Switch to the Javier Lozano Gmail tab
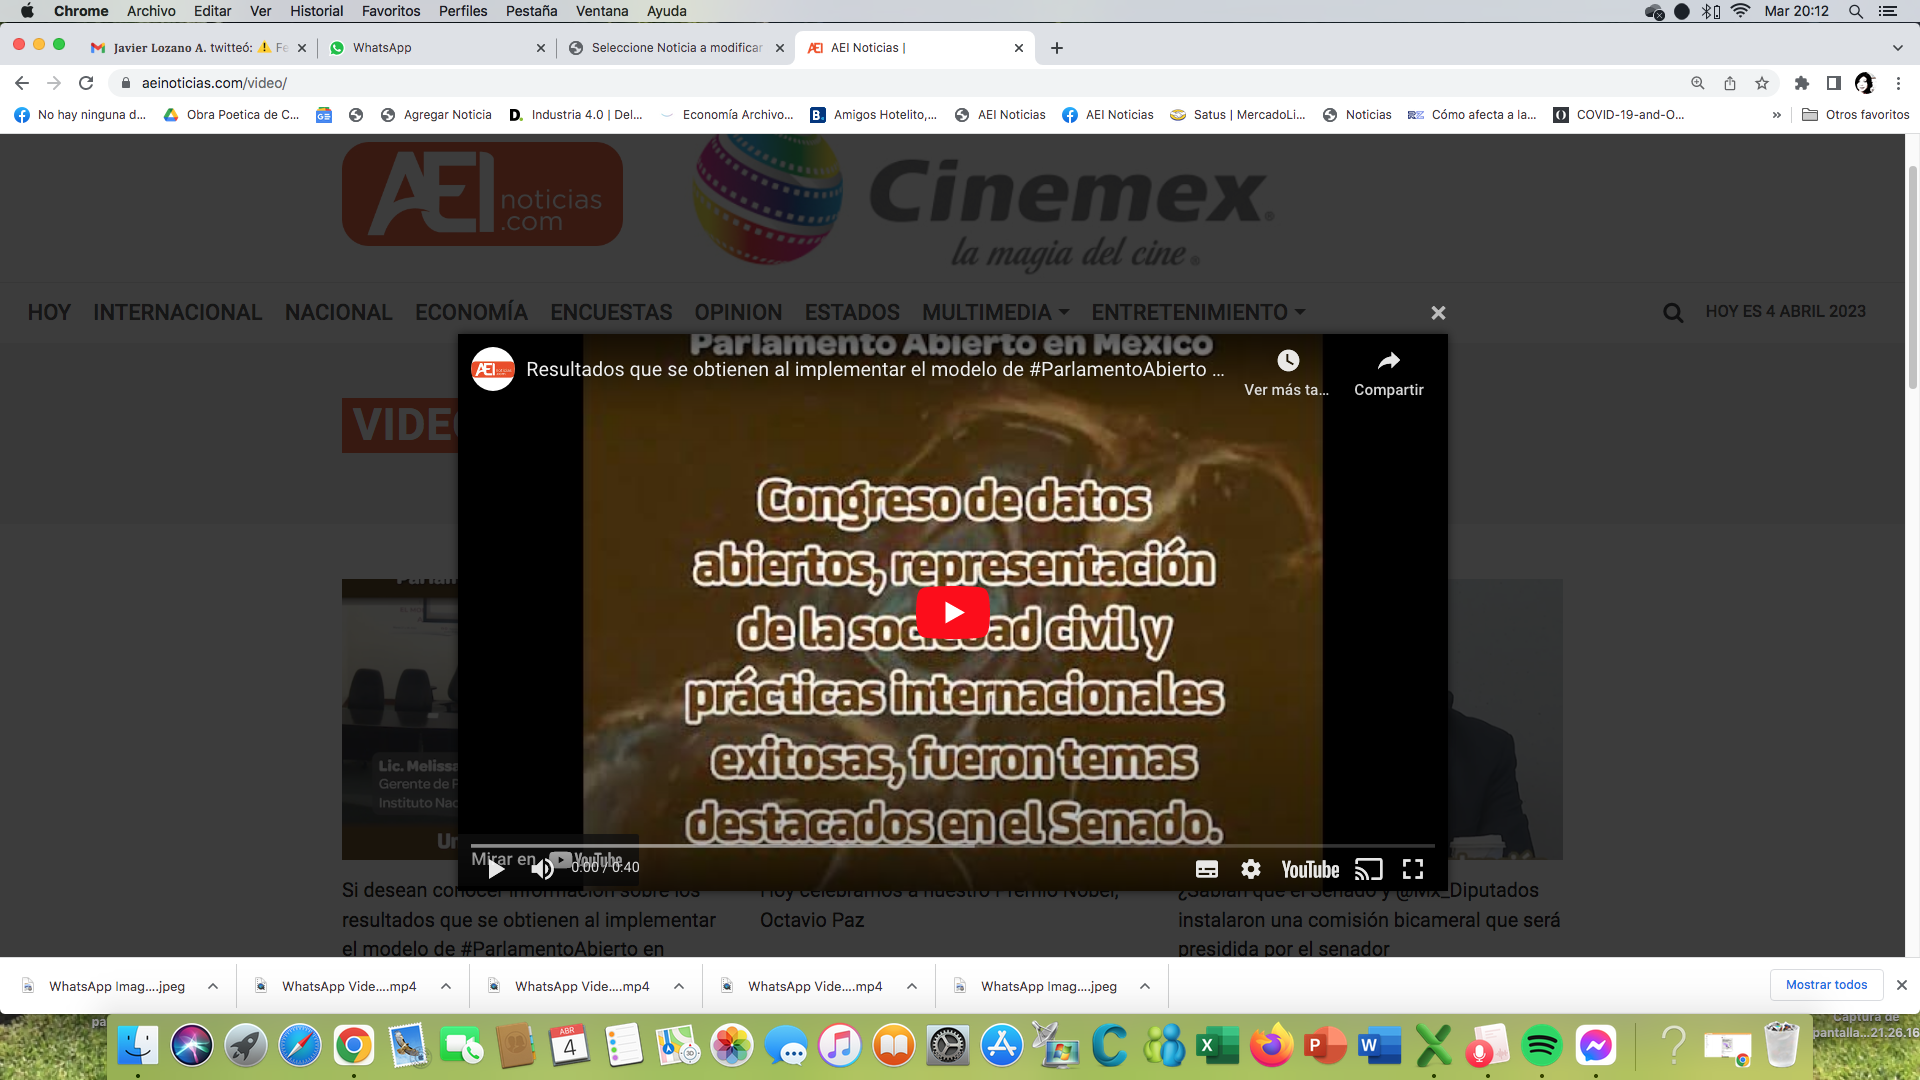This screenshot has width=1920, height=1080. (198, 48)
